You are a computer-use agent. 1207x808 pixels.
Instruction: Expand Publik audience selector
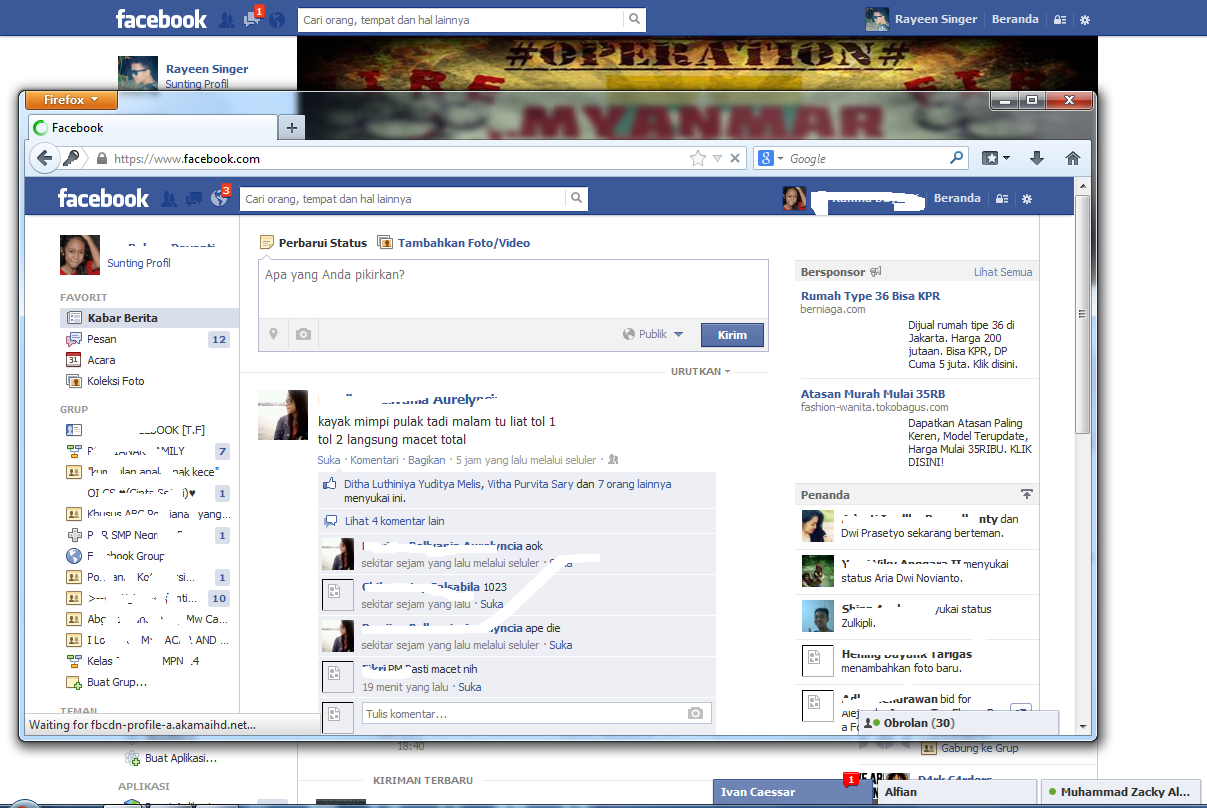653,334
